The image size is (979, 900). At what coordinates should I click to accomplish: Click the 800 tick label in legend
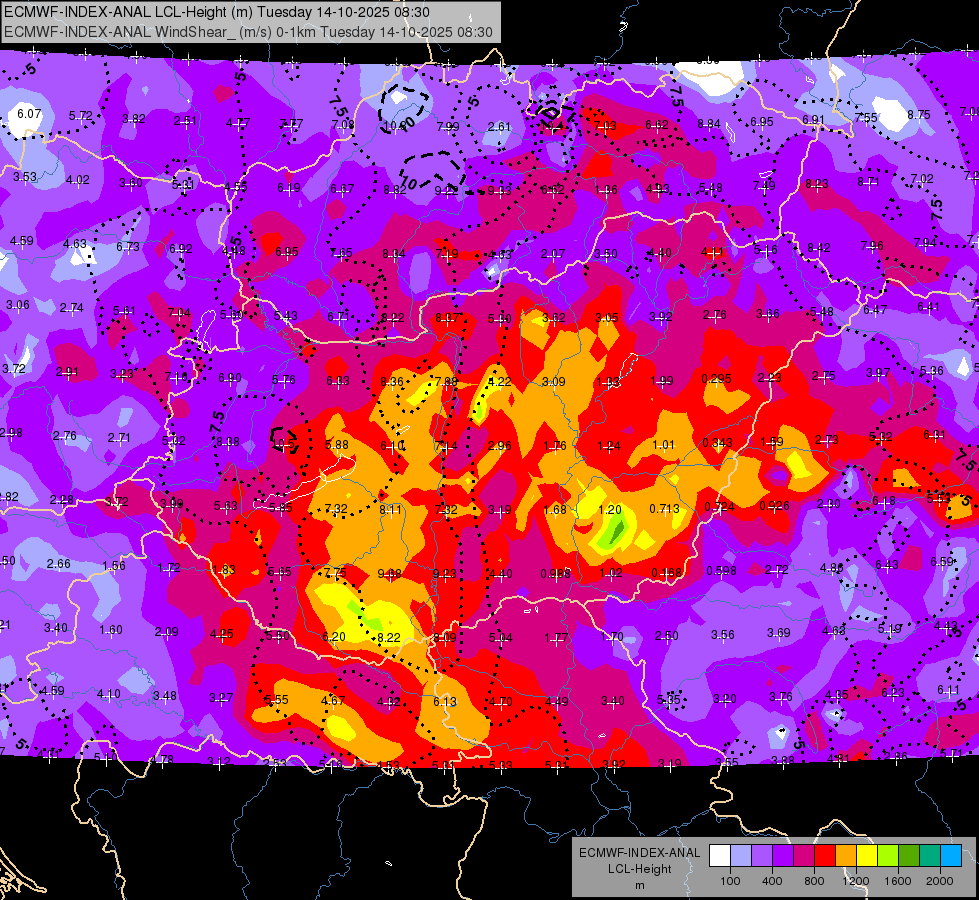814,881
